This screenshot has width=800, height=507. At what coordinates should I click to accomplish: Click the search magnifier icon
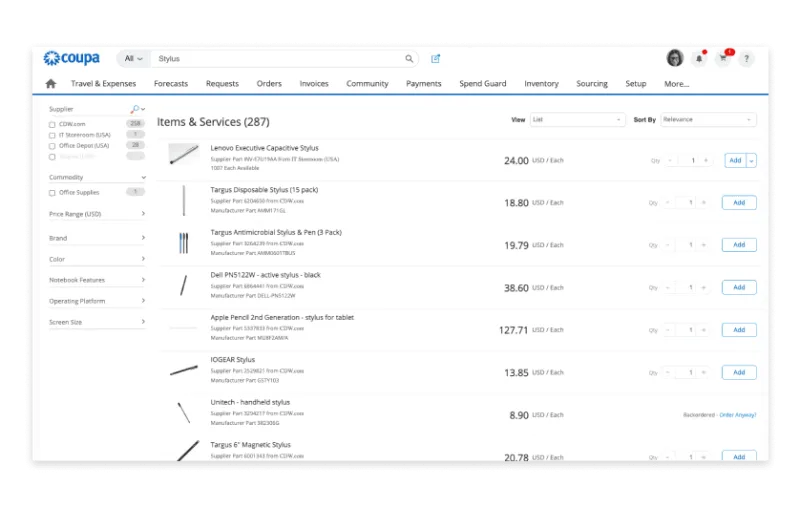pyautogui.click(x=409, y=59)
